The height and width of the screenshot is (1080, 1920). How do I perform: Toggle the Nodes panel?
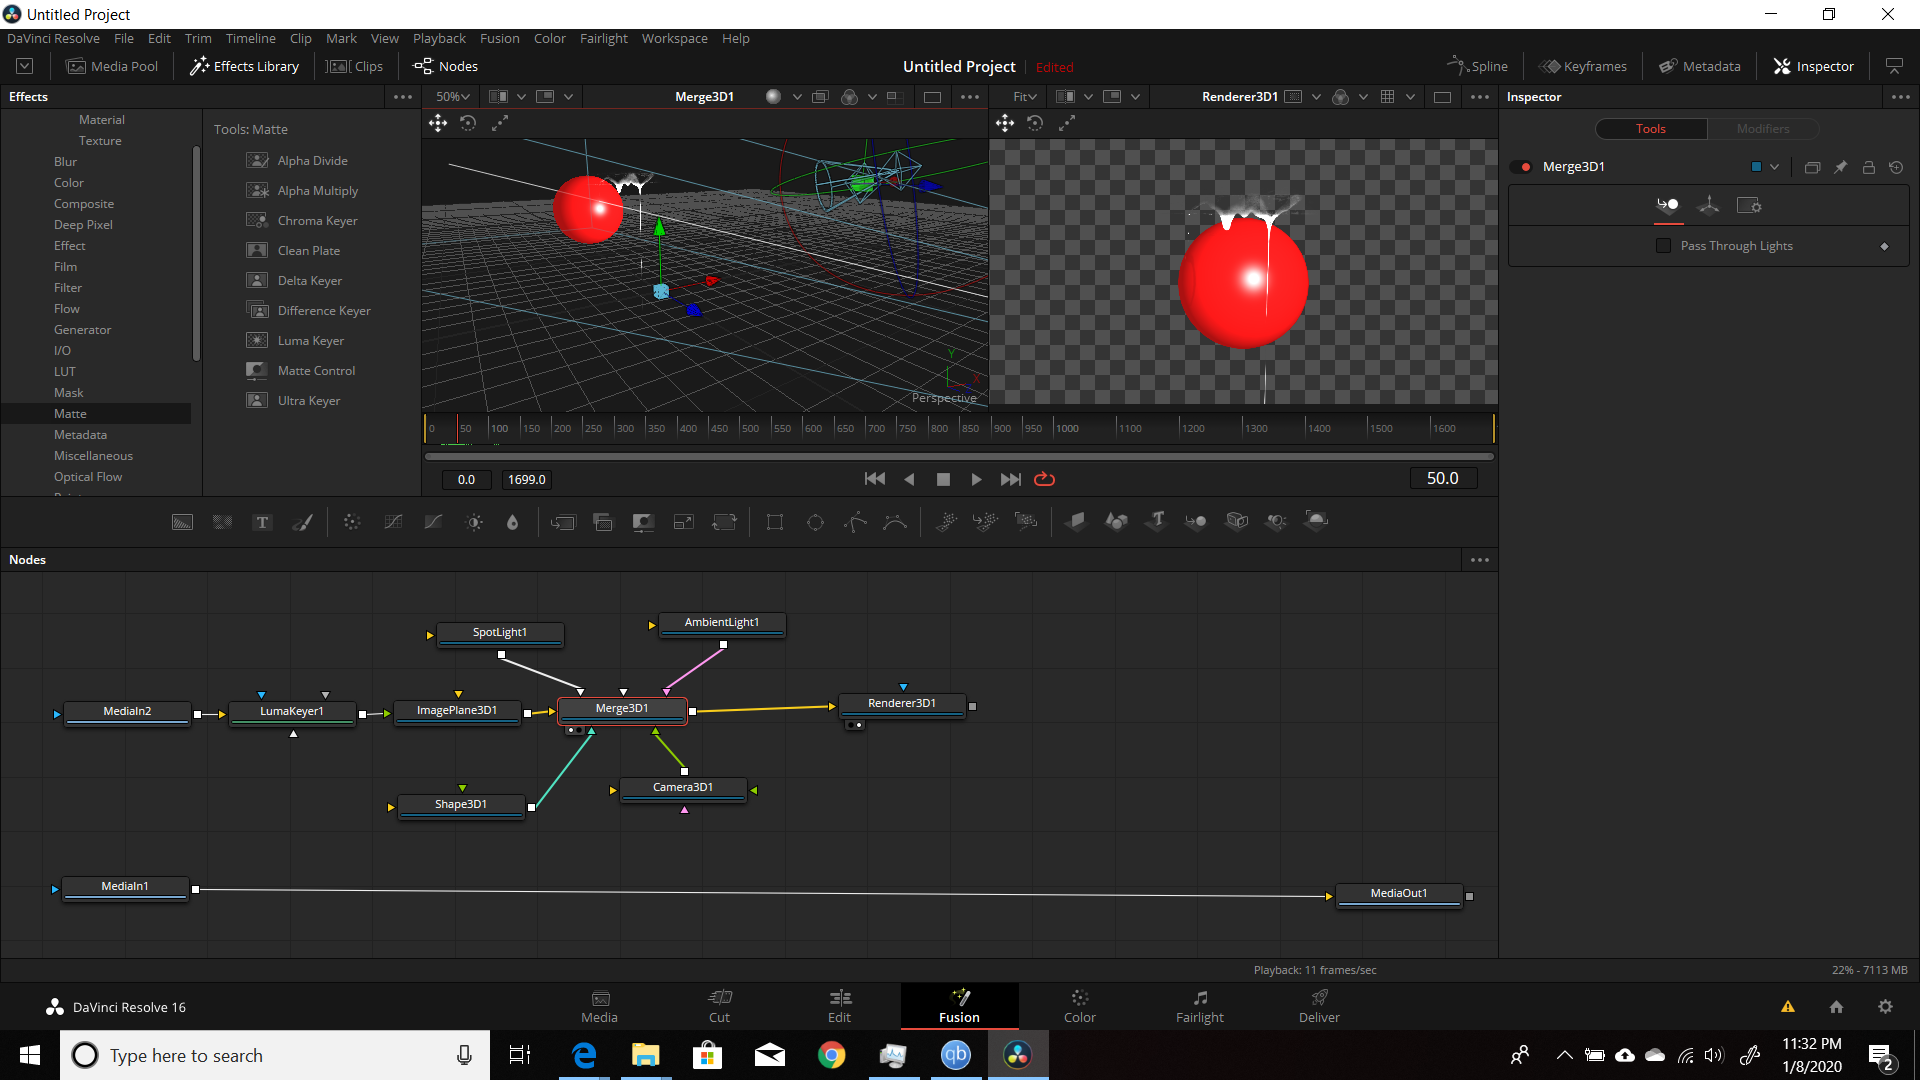[x=446, y=66]
